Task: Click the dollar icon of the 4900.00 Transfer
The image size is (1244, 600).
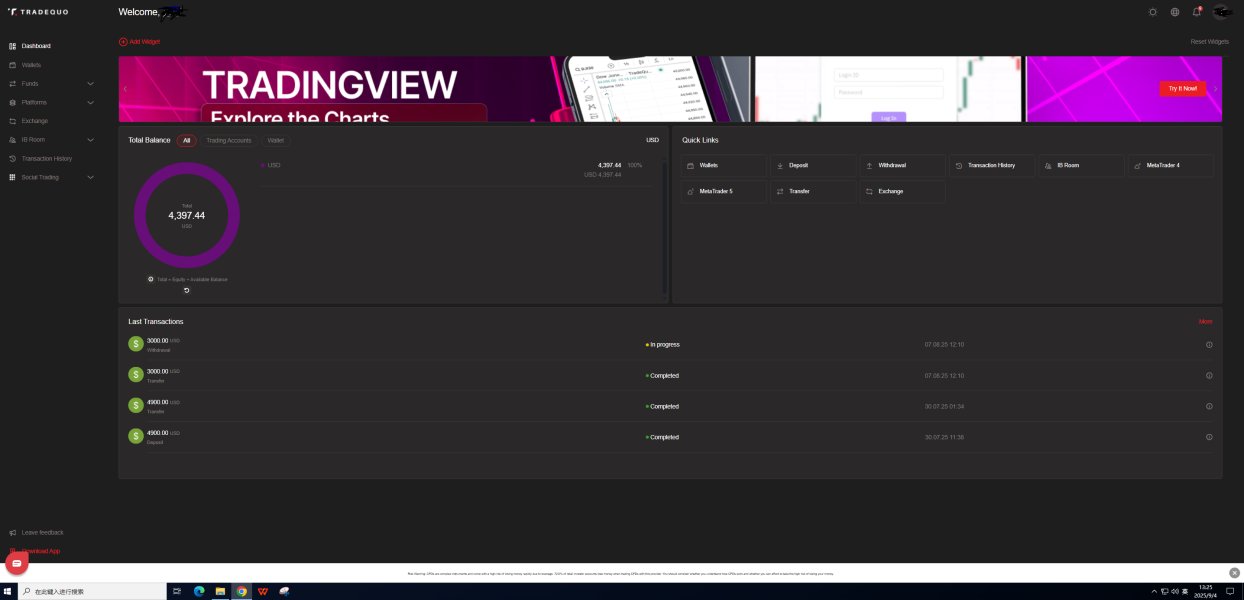Action: [x=136, y=406]
